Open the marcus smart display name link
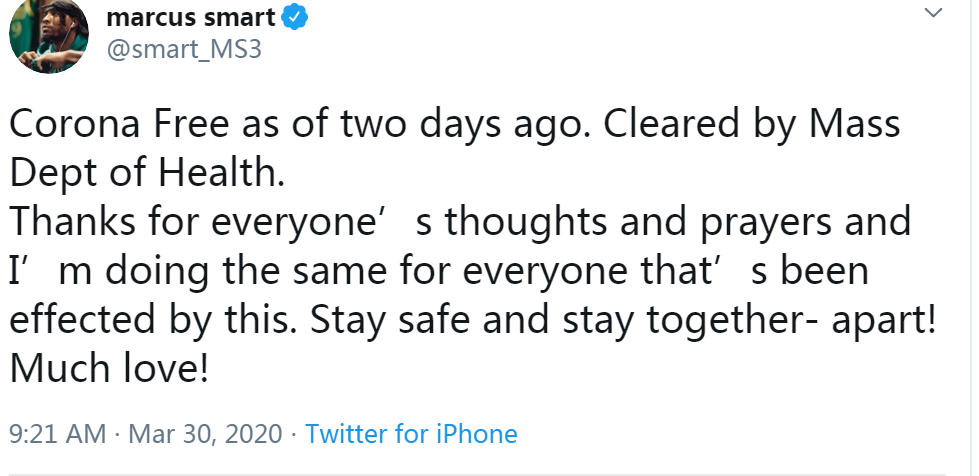 click(x=190, y=17)
